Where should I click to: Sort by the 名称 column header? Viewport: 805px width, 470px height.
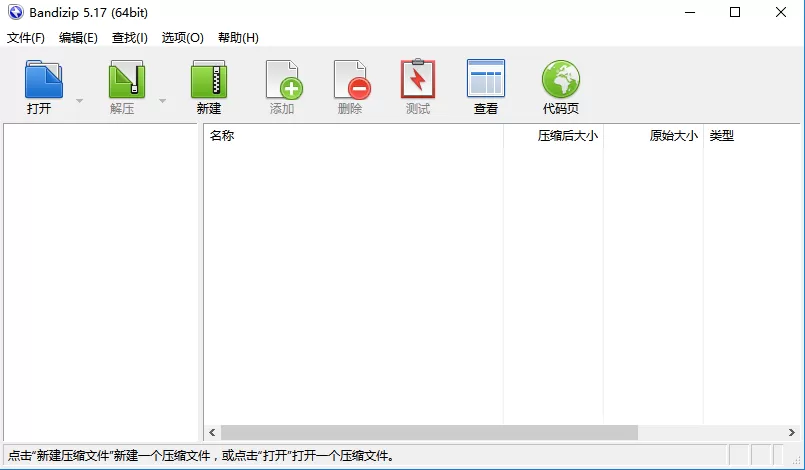(x=353, y=136)
